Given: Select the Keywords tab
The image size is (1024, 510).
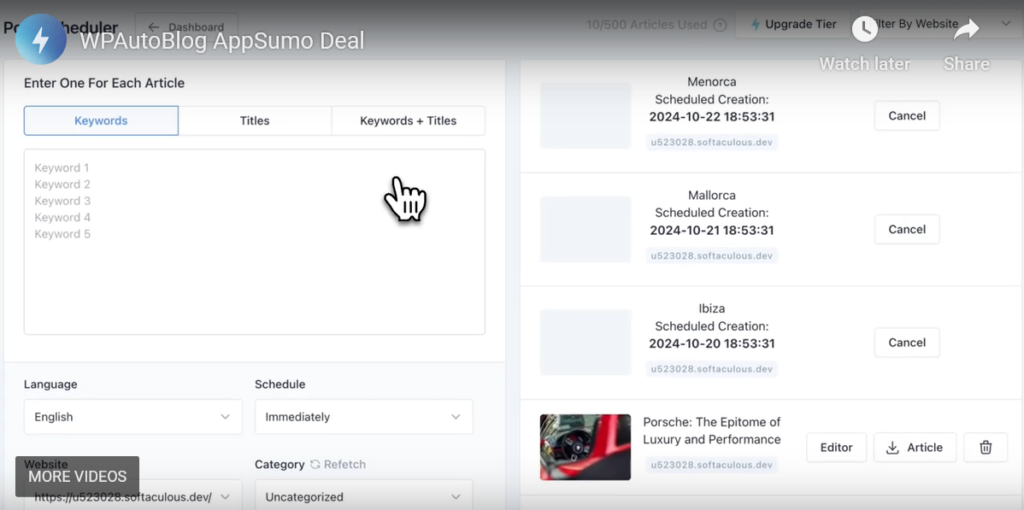Looking at the screenshot, I should coord(101,121).
